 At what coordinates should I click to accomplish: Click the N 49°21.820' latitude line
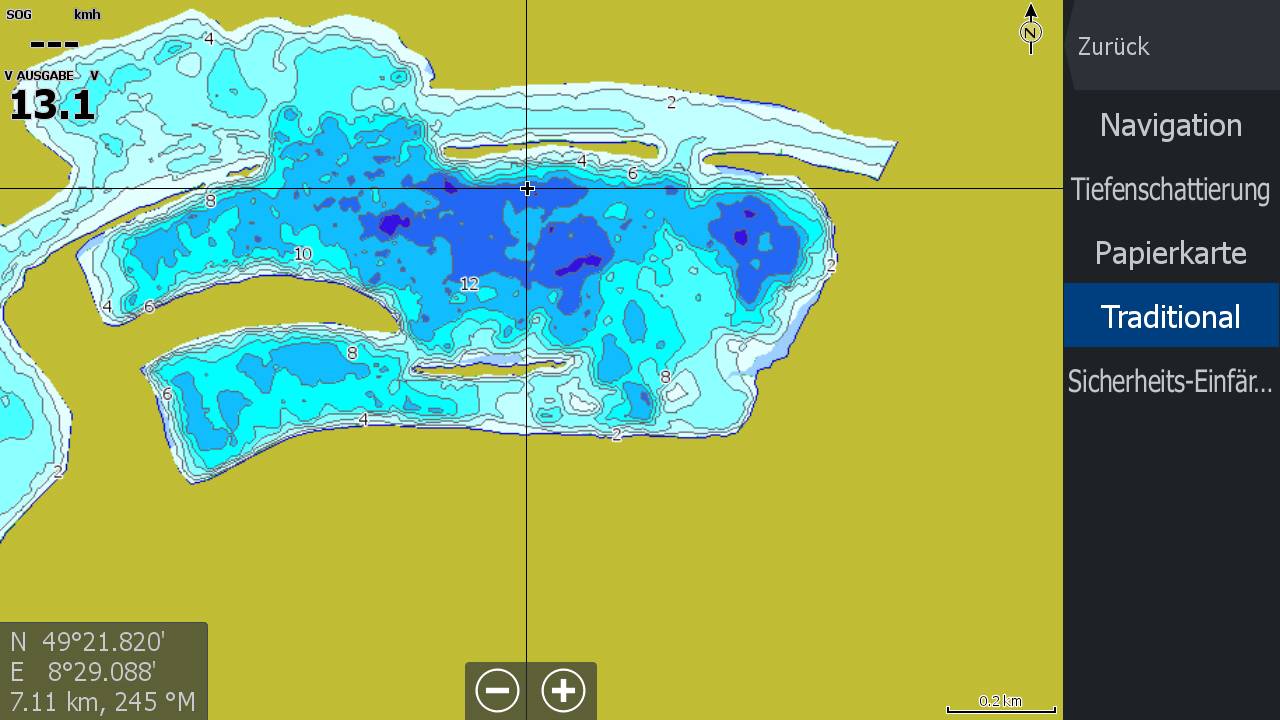pyautogui.click(x=88, y=641)
